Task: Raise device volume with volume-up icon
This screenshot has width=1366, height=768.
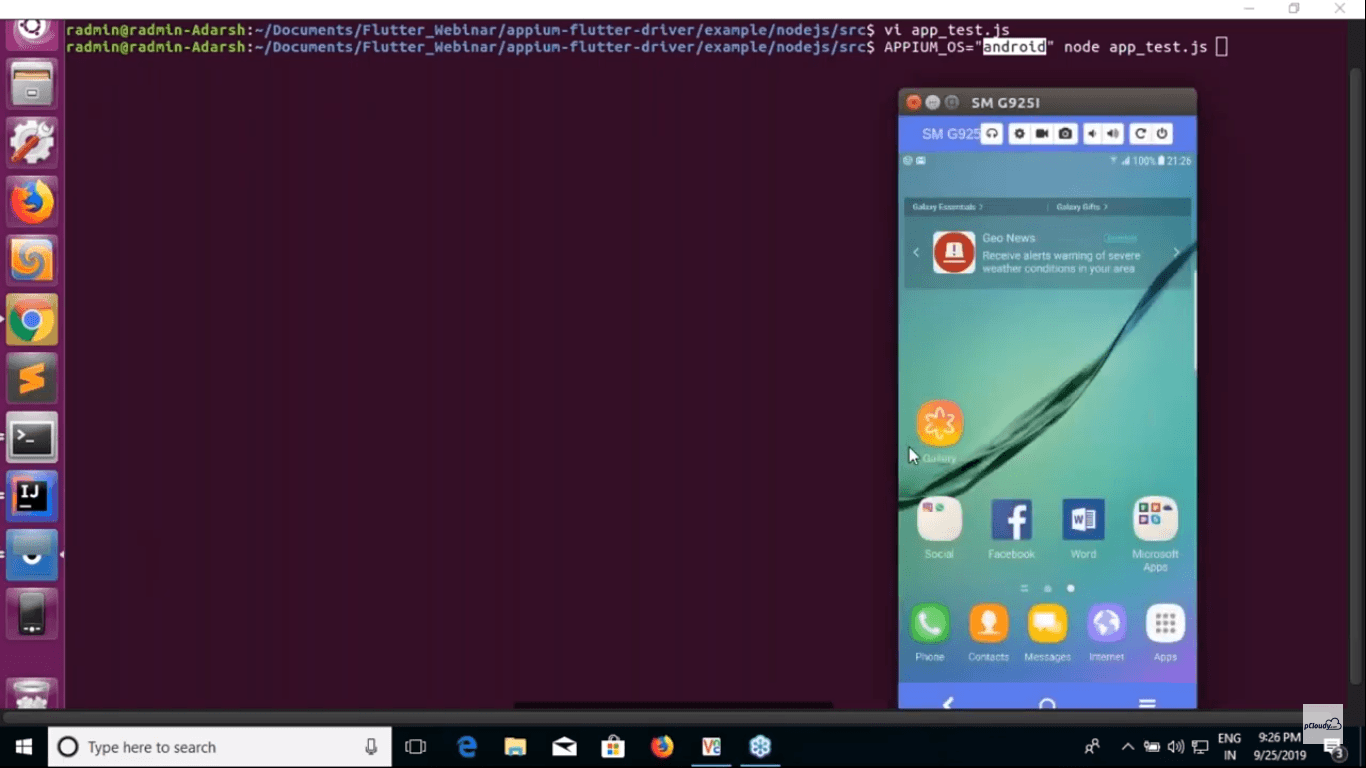Action: tap(1113, 134)
